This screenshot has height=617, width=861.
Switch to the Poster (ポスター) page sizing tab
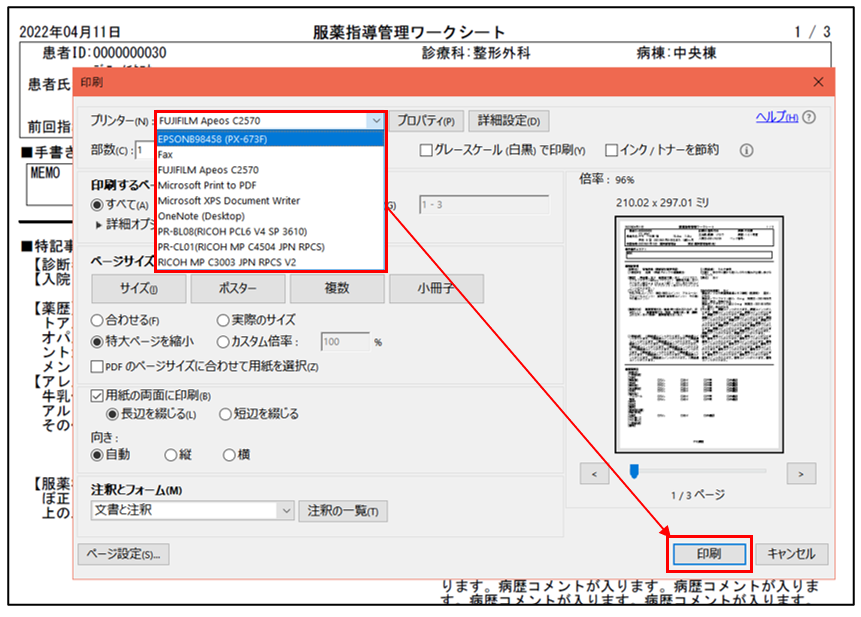pos(237,288)
